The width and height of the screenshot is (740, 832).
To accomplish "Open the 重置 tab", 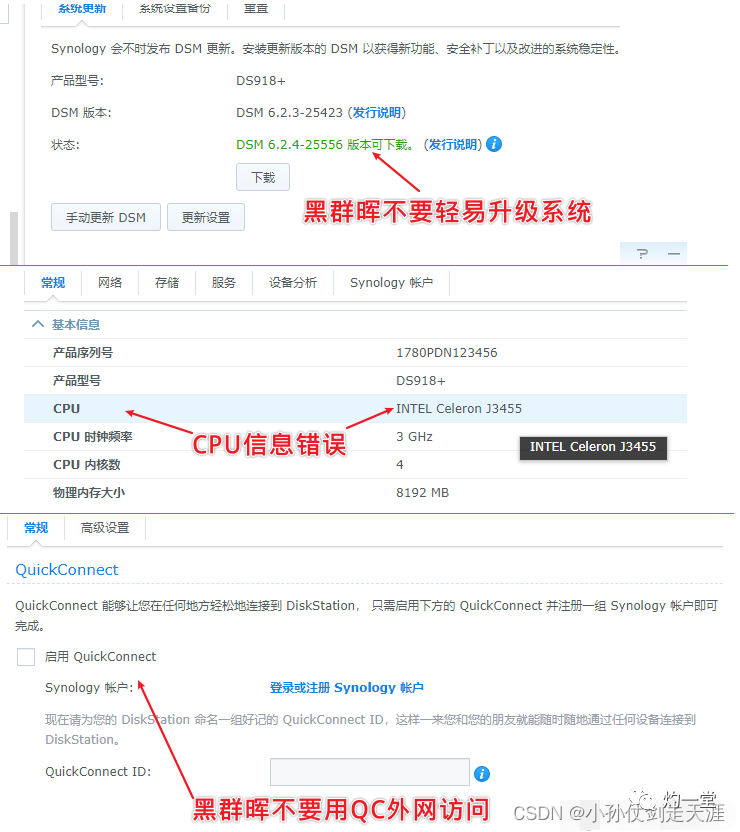I will (x=256, y=8).
